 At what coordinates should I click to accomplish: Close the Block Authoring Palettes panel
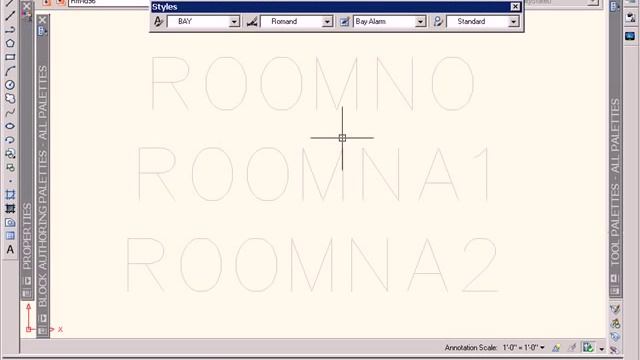(x=42, y=20)
